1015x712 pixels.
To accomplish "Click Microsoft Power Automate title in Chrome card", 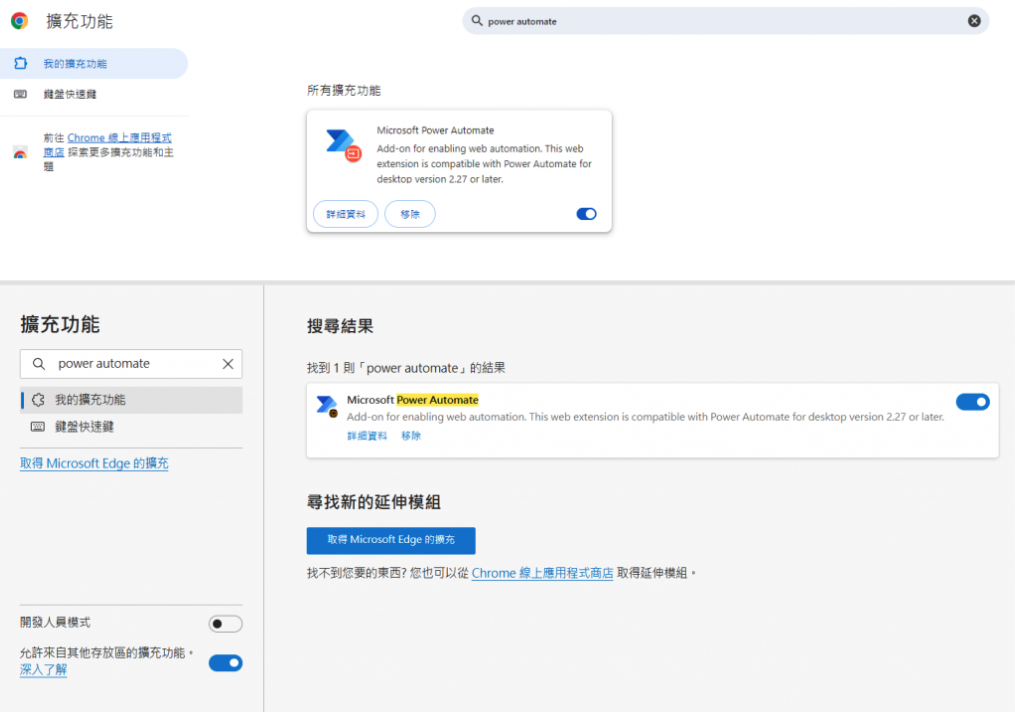I will [x=436, y=130].
